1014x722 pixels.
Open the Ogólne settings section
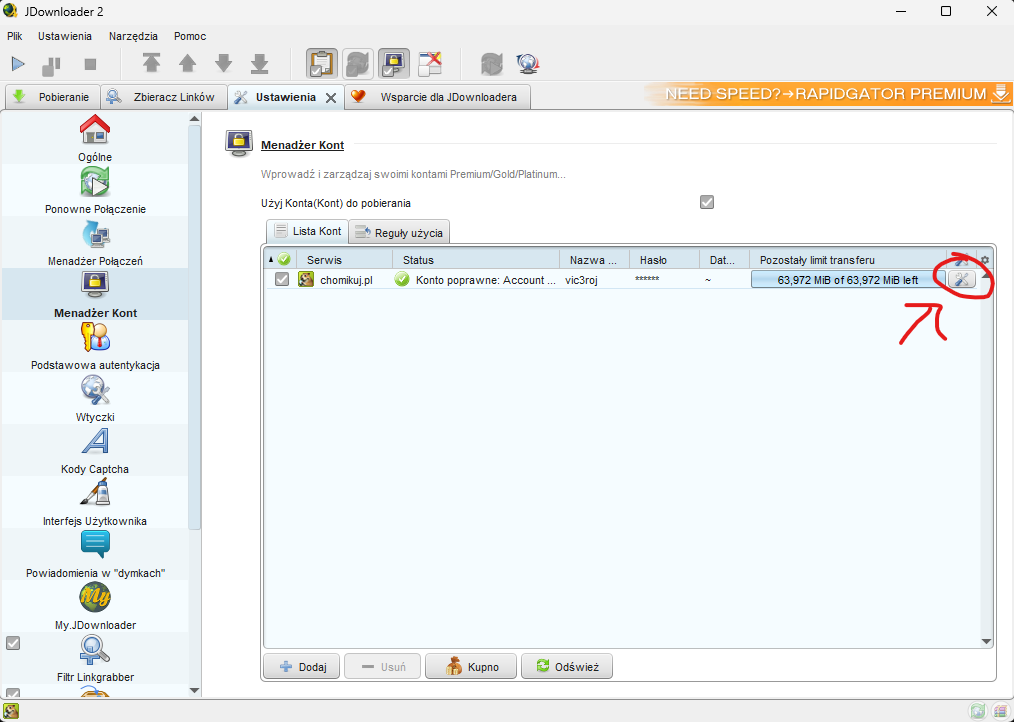tap(95, 138)
